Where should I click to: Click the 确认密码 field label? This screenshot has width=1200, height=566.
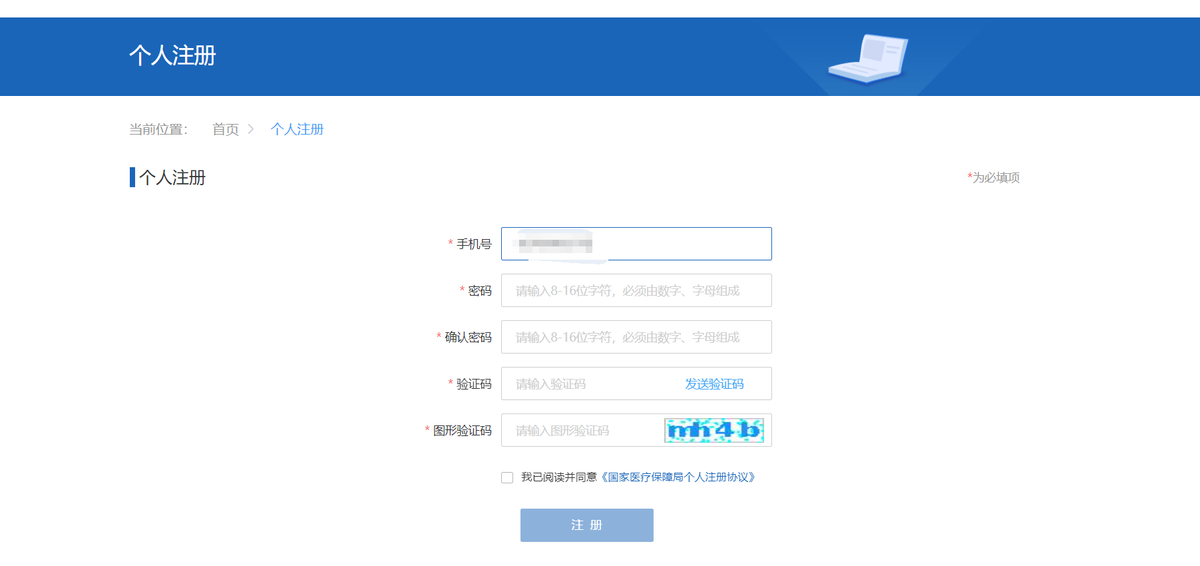(x=468, y=337)
